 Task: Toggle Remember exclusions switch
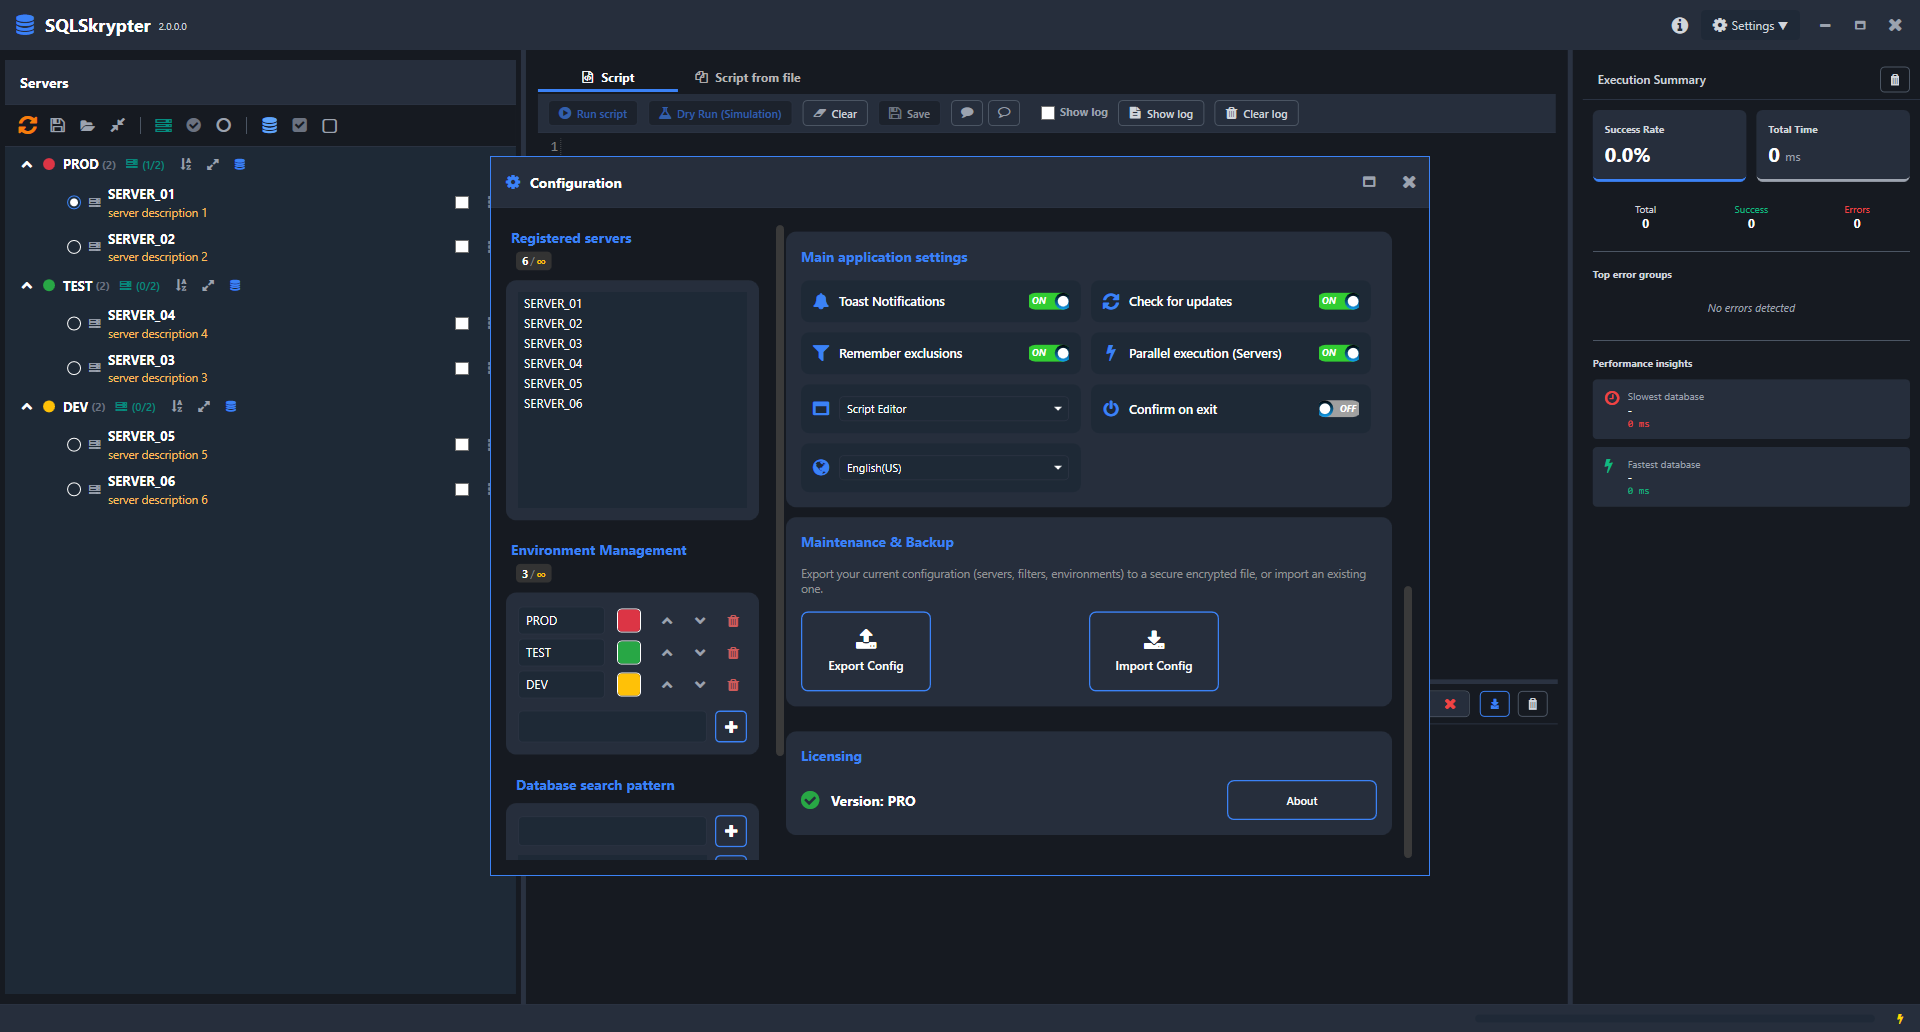tap(1049, 353)
